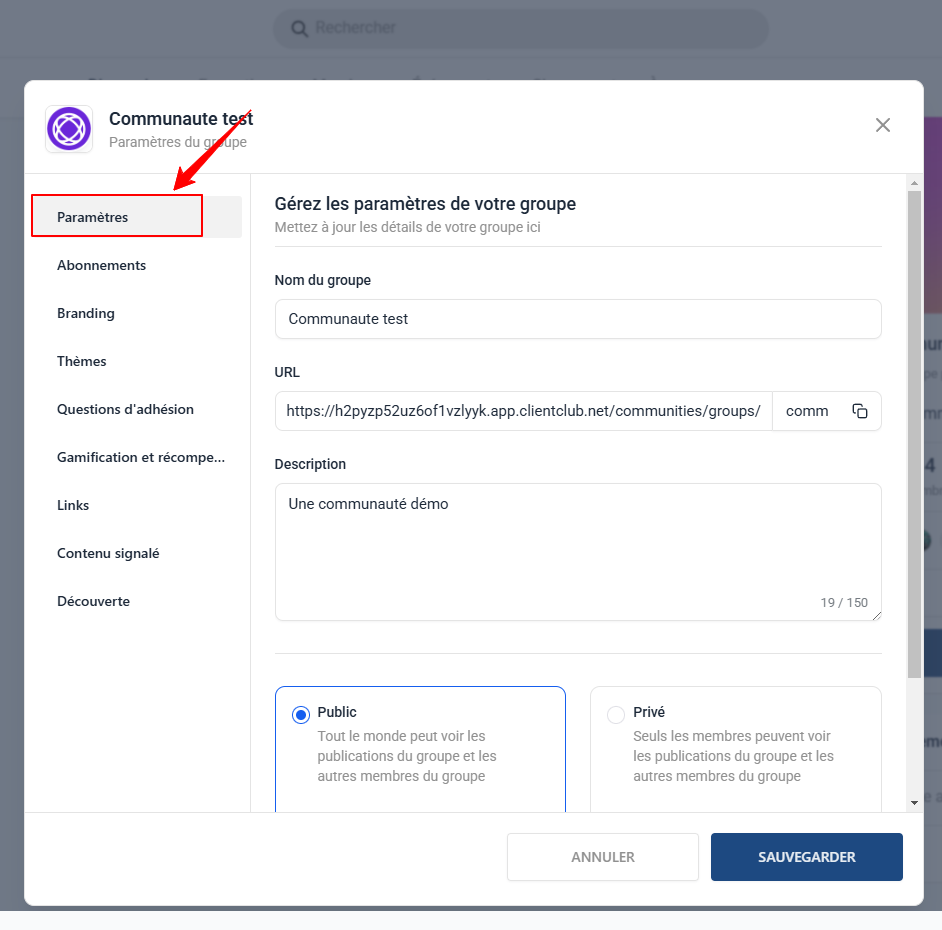Open the Paramètres sidebar tab
Image resolution: width=942 pixels, height=930 pixels.
93,217
